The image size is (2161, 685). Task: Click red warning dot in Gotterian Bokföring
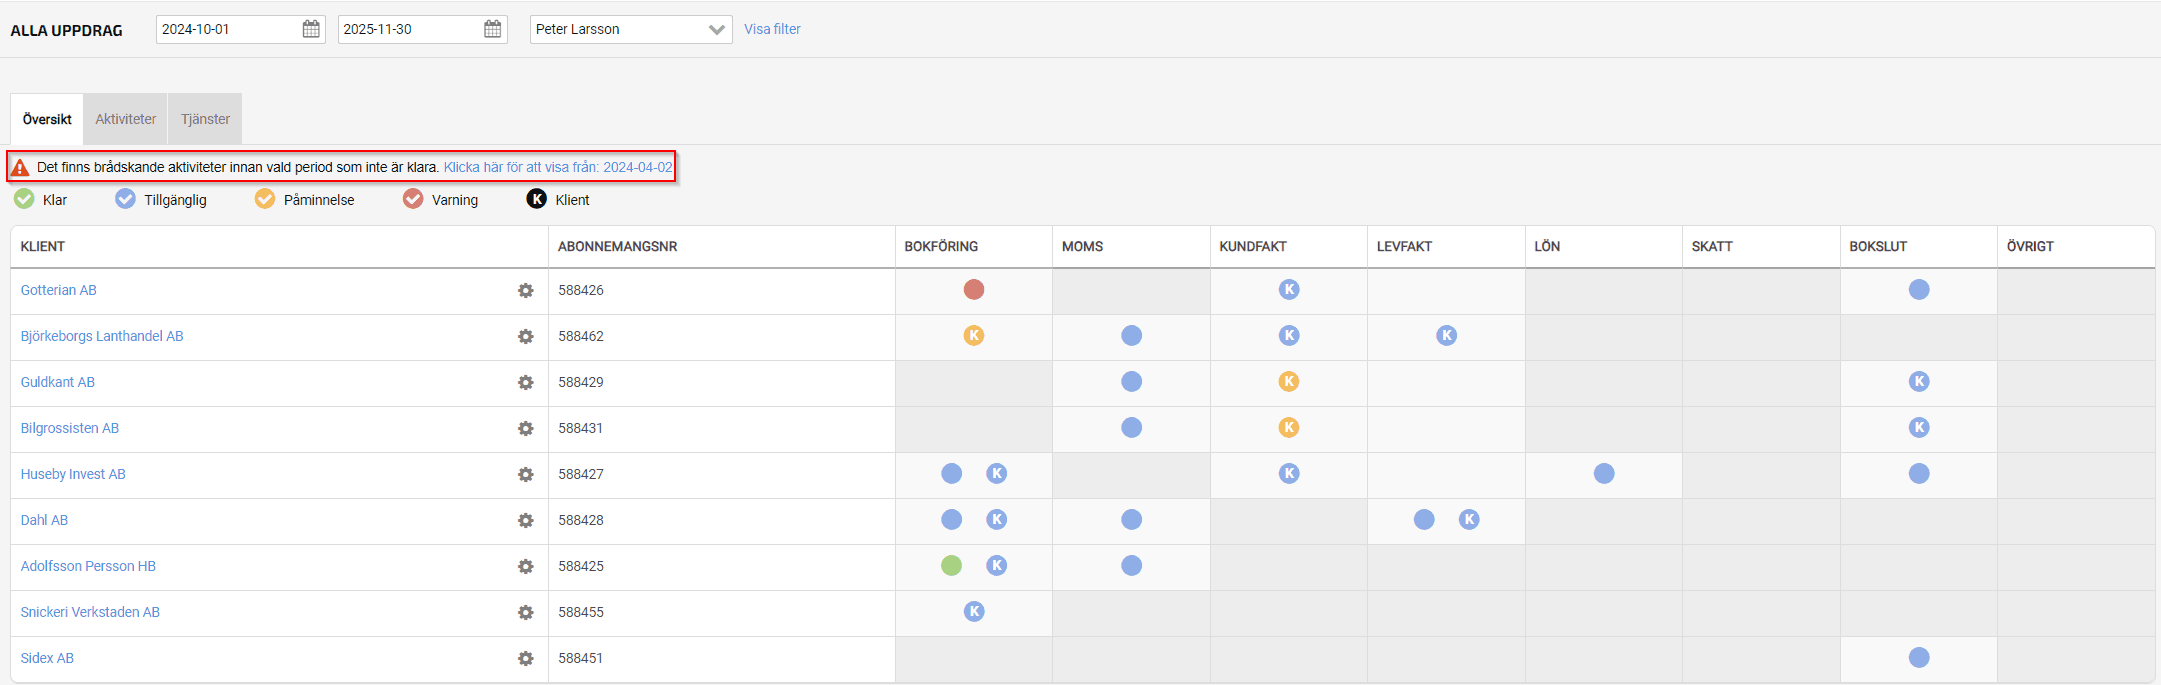[974, 289]
